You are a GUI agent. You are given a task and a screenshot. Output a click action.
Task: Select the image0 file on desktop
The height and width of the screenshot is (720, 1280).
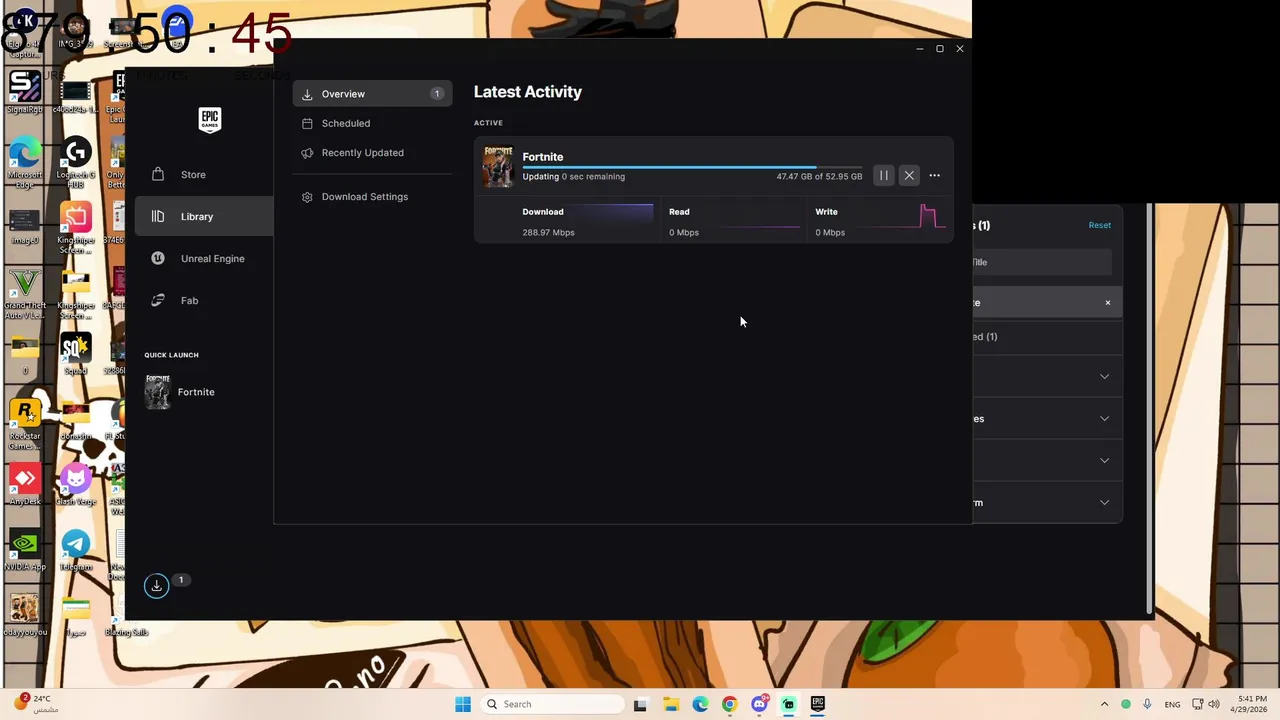tap(24, 227)
